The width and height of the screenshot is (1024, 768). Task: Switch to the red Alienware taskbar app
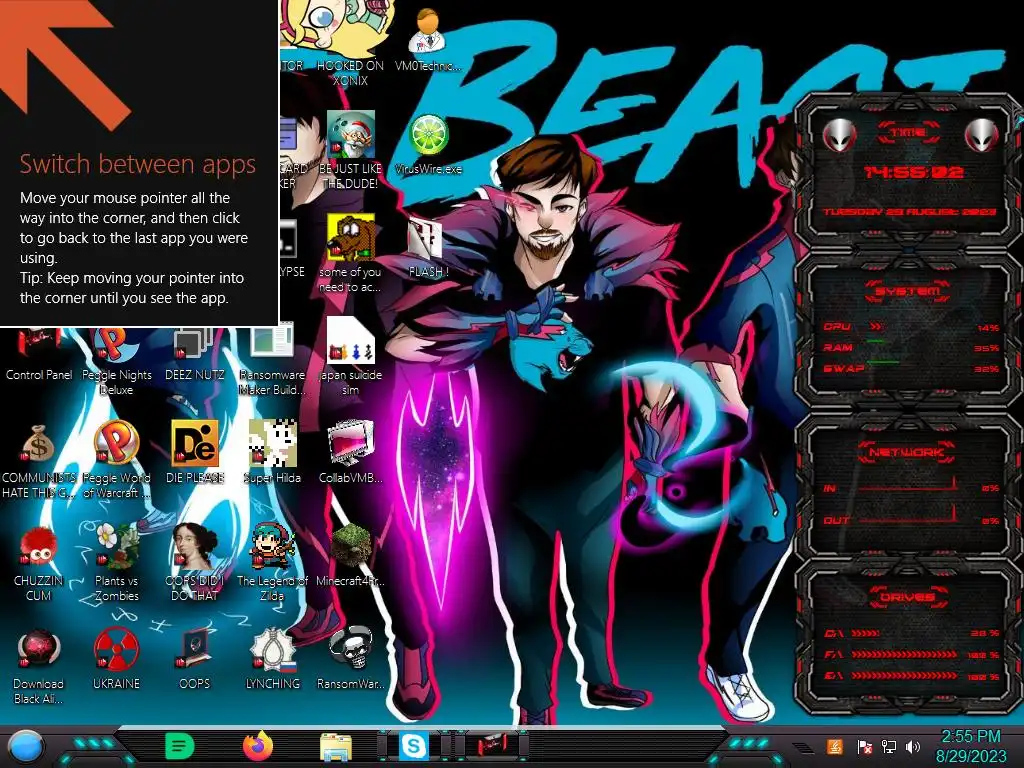coord(492,746)
